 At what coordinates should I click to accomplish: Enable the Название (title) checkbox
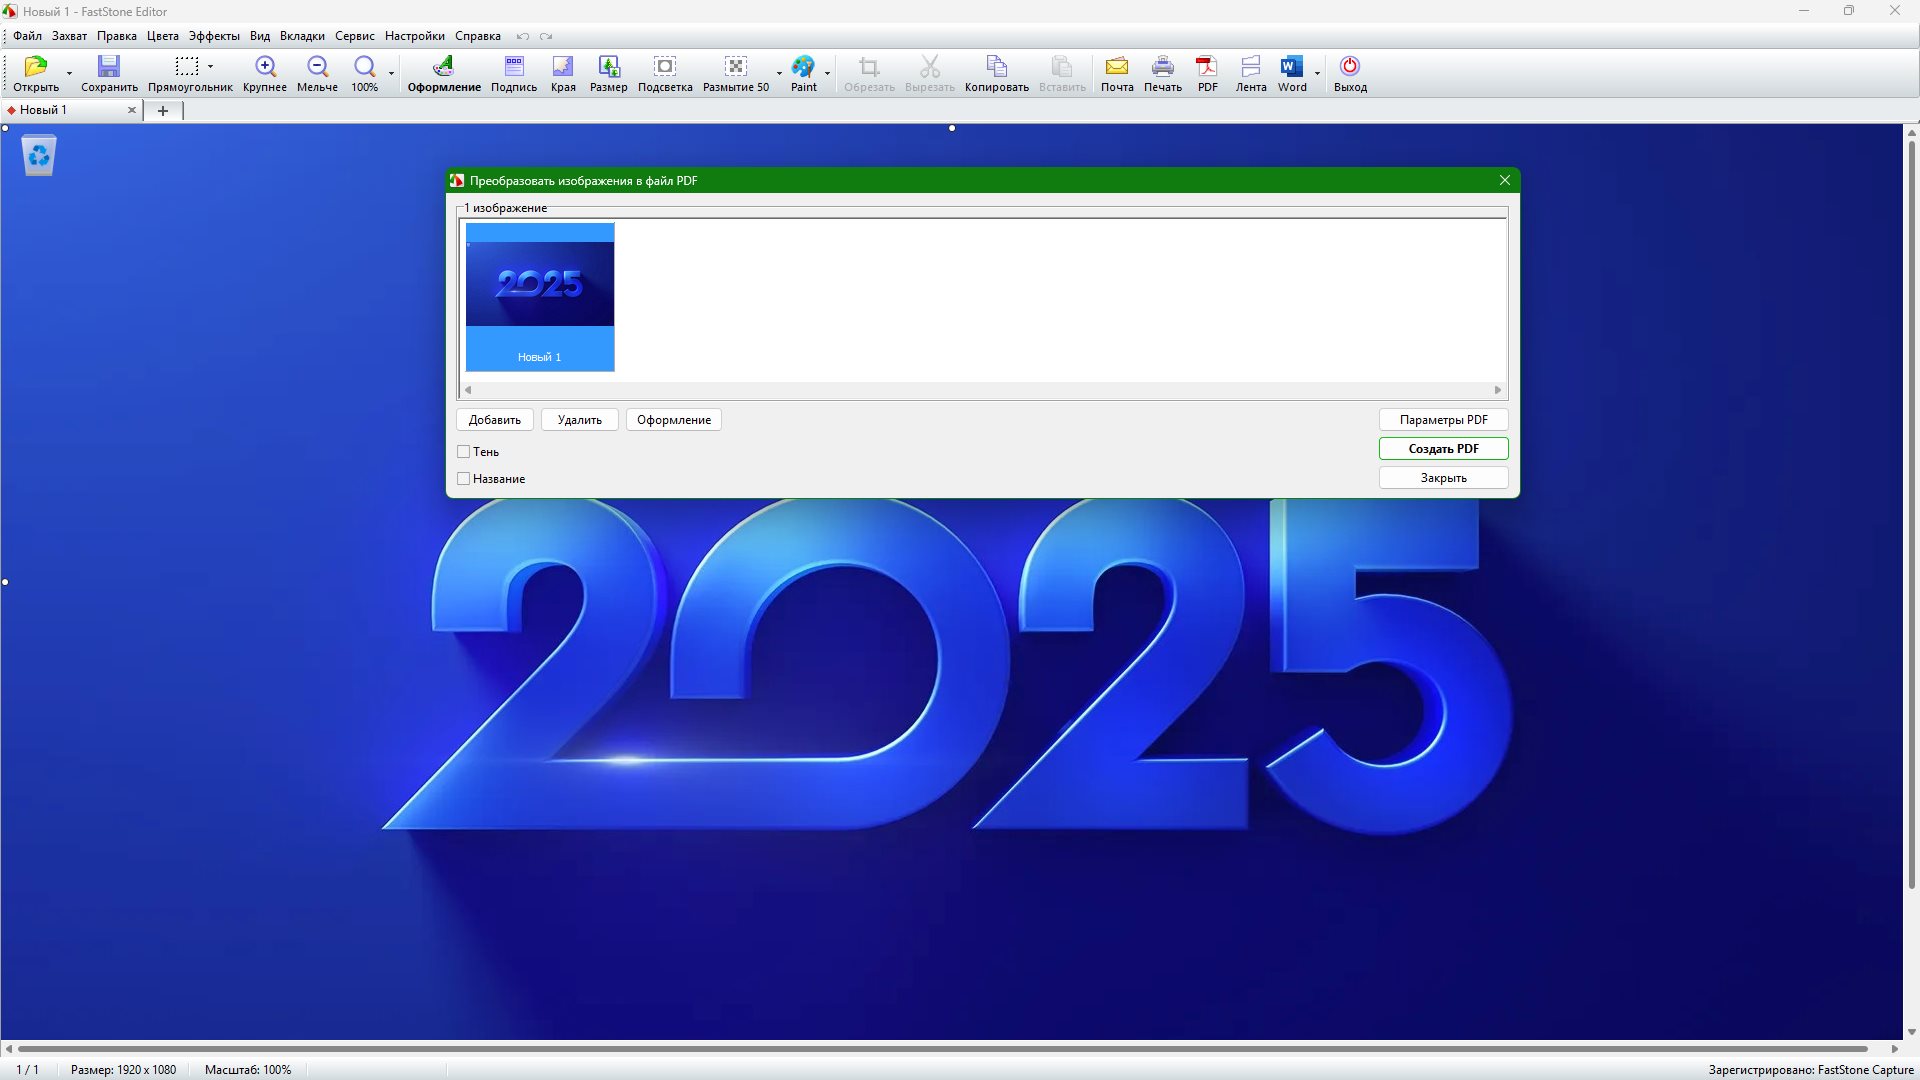pos(464,479)
